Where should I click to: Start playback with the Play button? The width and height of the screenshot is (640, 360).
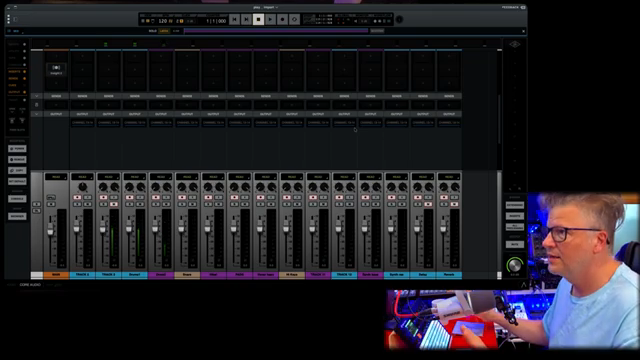point(270,19)
